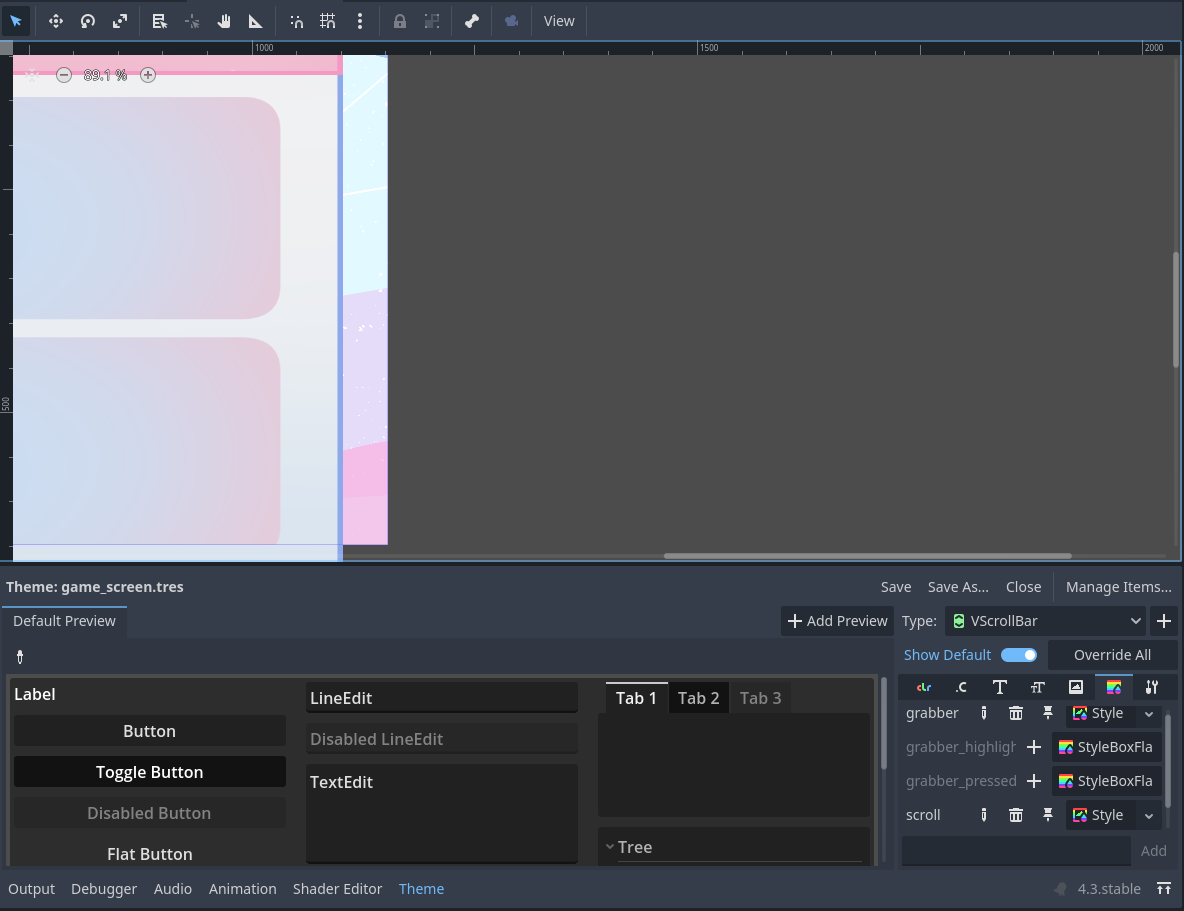
Task: Toggle grid snapping icon
Action: pos(328,21)
